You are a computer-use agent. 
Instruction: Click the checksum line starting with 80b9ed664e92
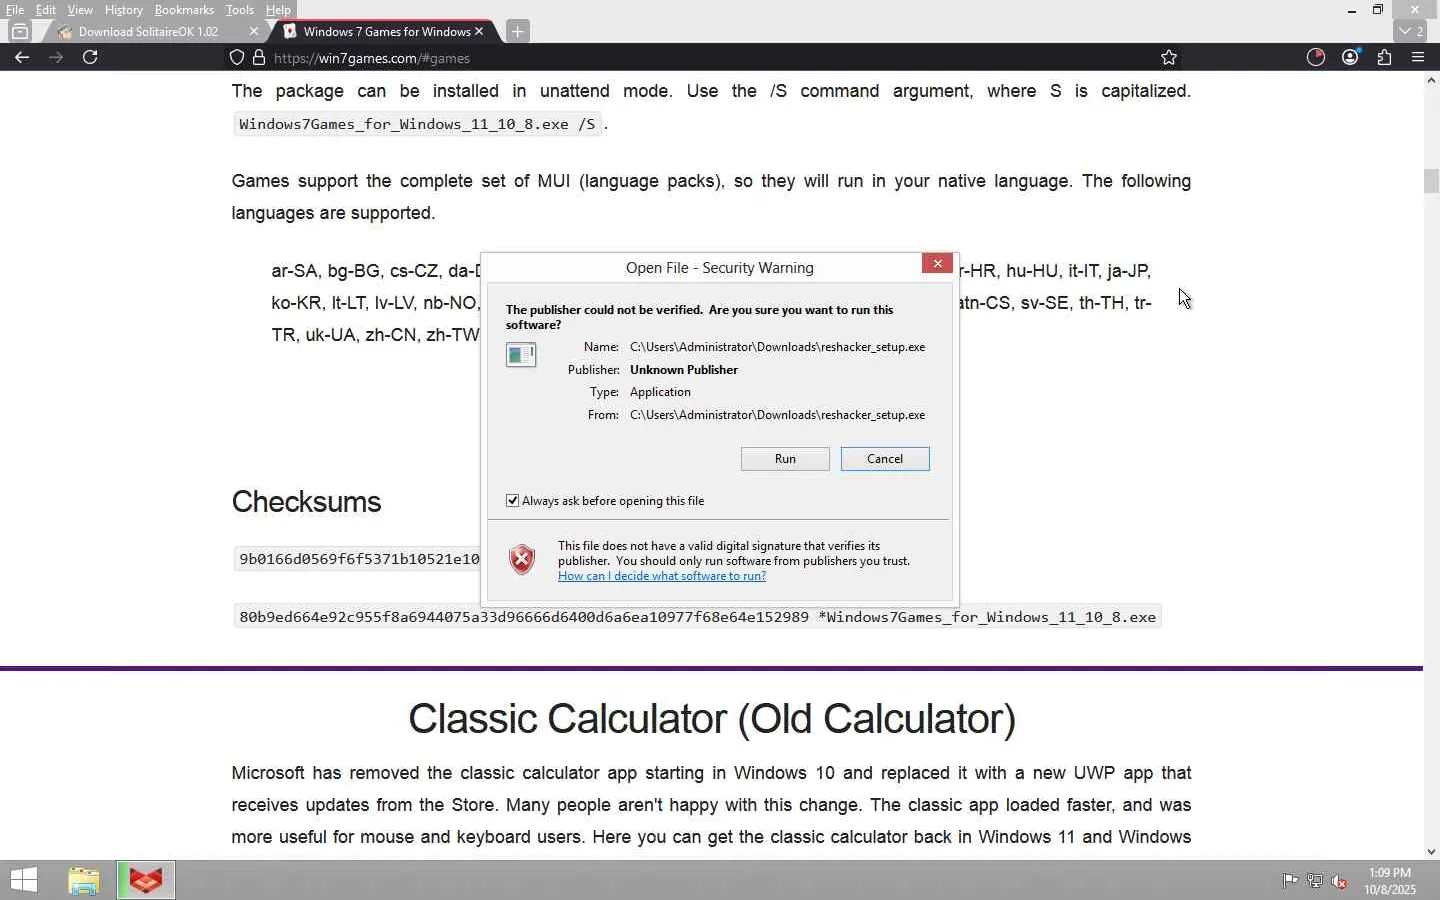click(x=697, y=617)
